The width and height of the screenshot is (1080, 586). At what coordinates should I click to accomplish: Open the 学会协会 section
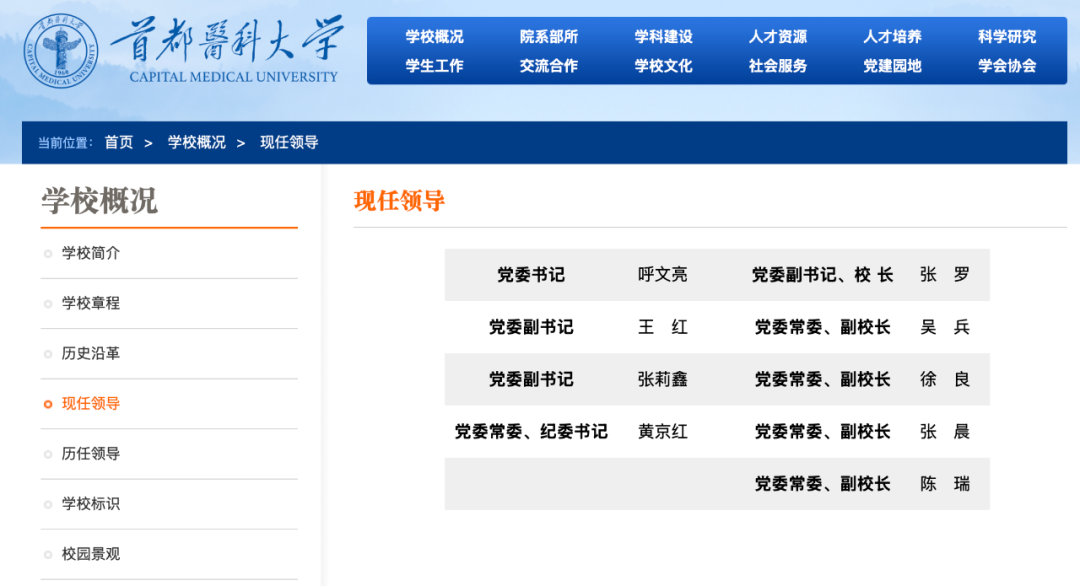[1008, 66]
